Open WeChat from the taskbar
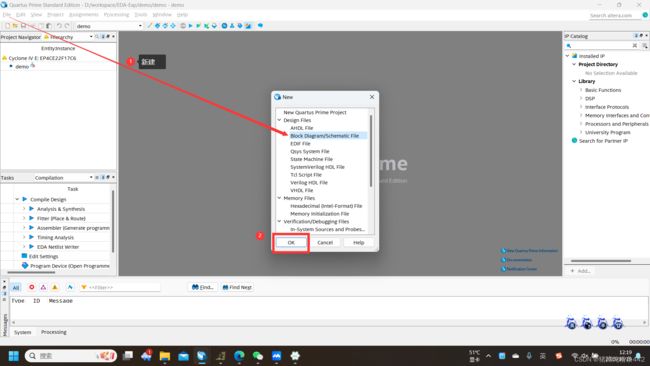Screen dimensions: 650x366 [x=258, y=356]
